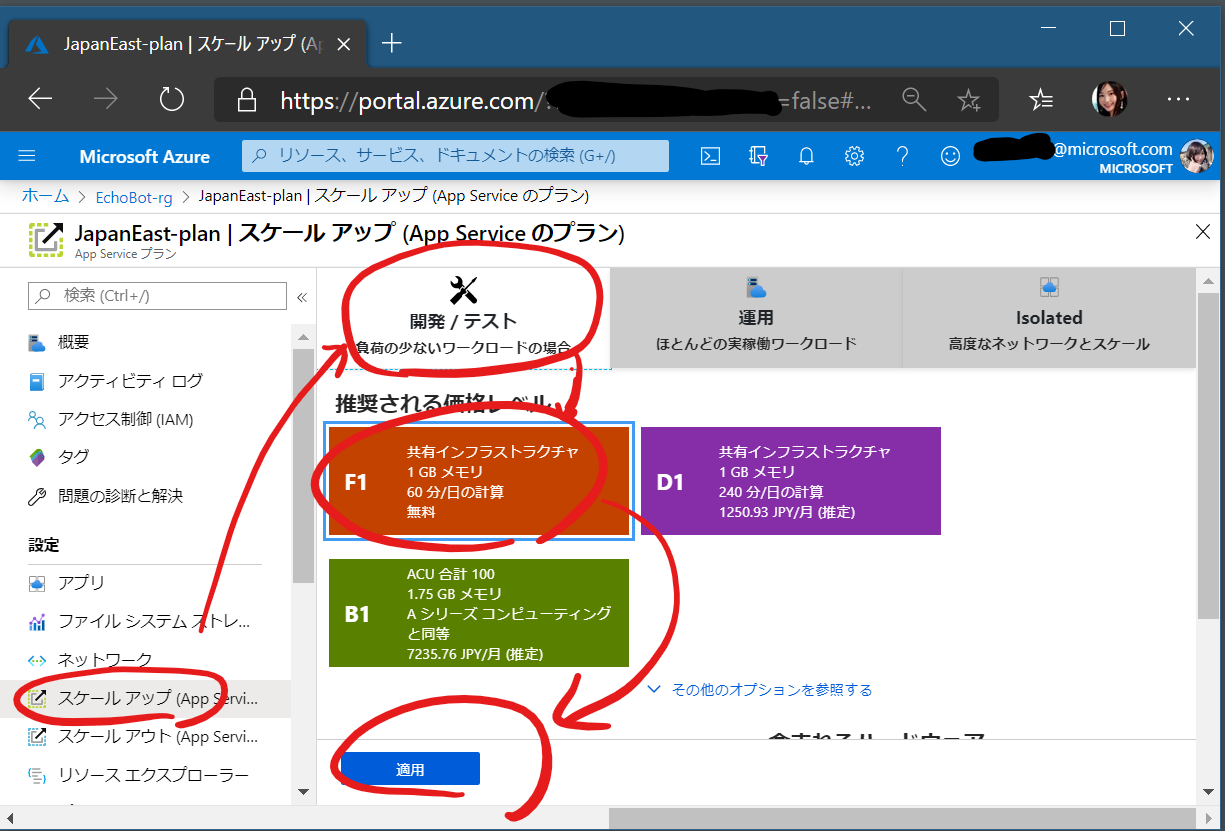The image size is (1225, 831).
Task: Select the F1 free pricing tier
Action: point(479,481)
